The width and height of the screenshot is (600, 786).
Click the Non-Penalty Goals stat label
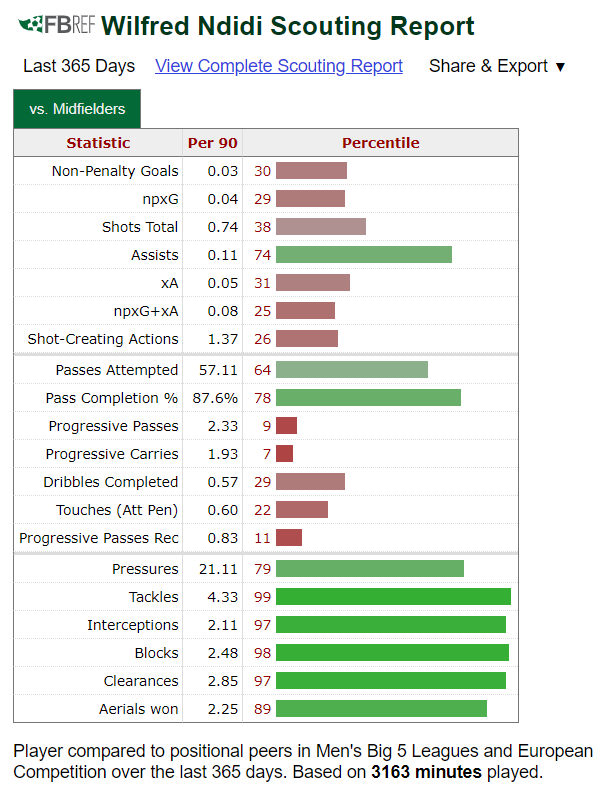coord(115,171)
